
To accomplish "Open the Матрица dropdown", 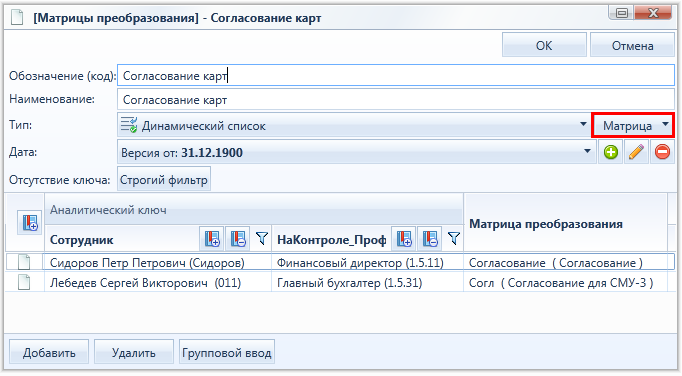I will pos(633,125).
